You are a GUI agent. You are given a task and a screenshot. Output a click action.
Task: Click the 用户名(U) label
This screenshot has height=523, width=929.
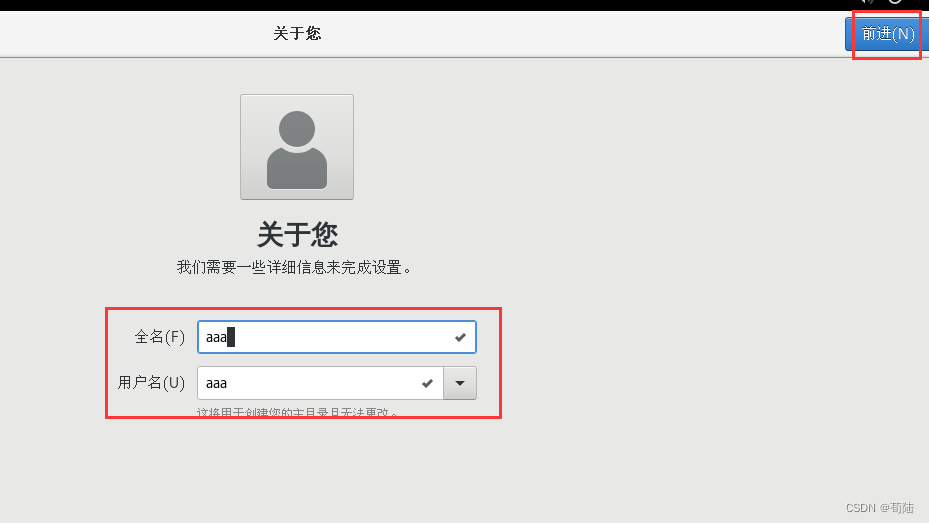152,383
